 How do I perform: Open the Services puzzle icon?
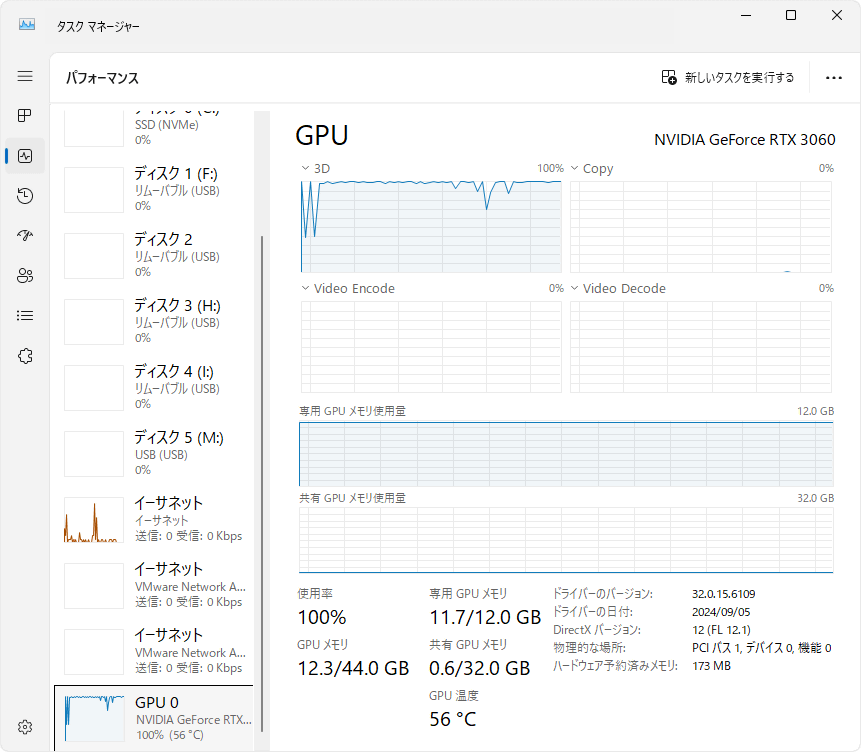point(25,356)
